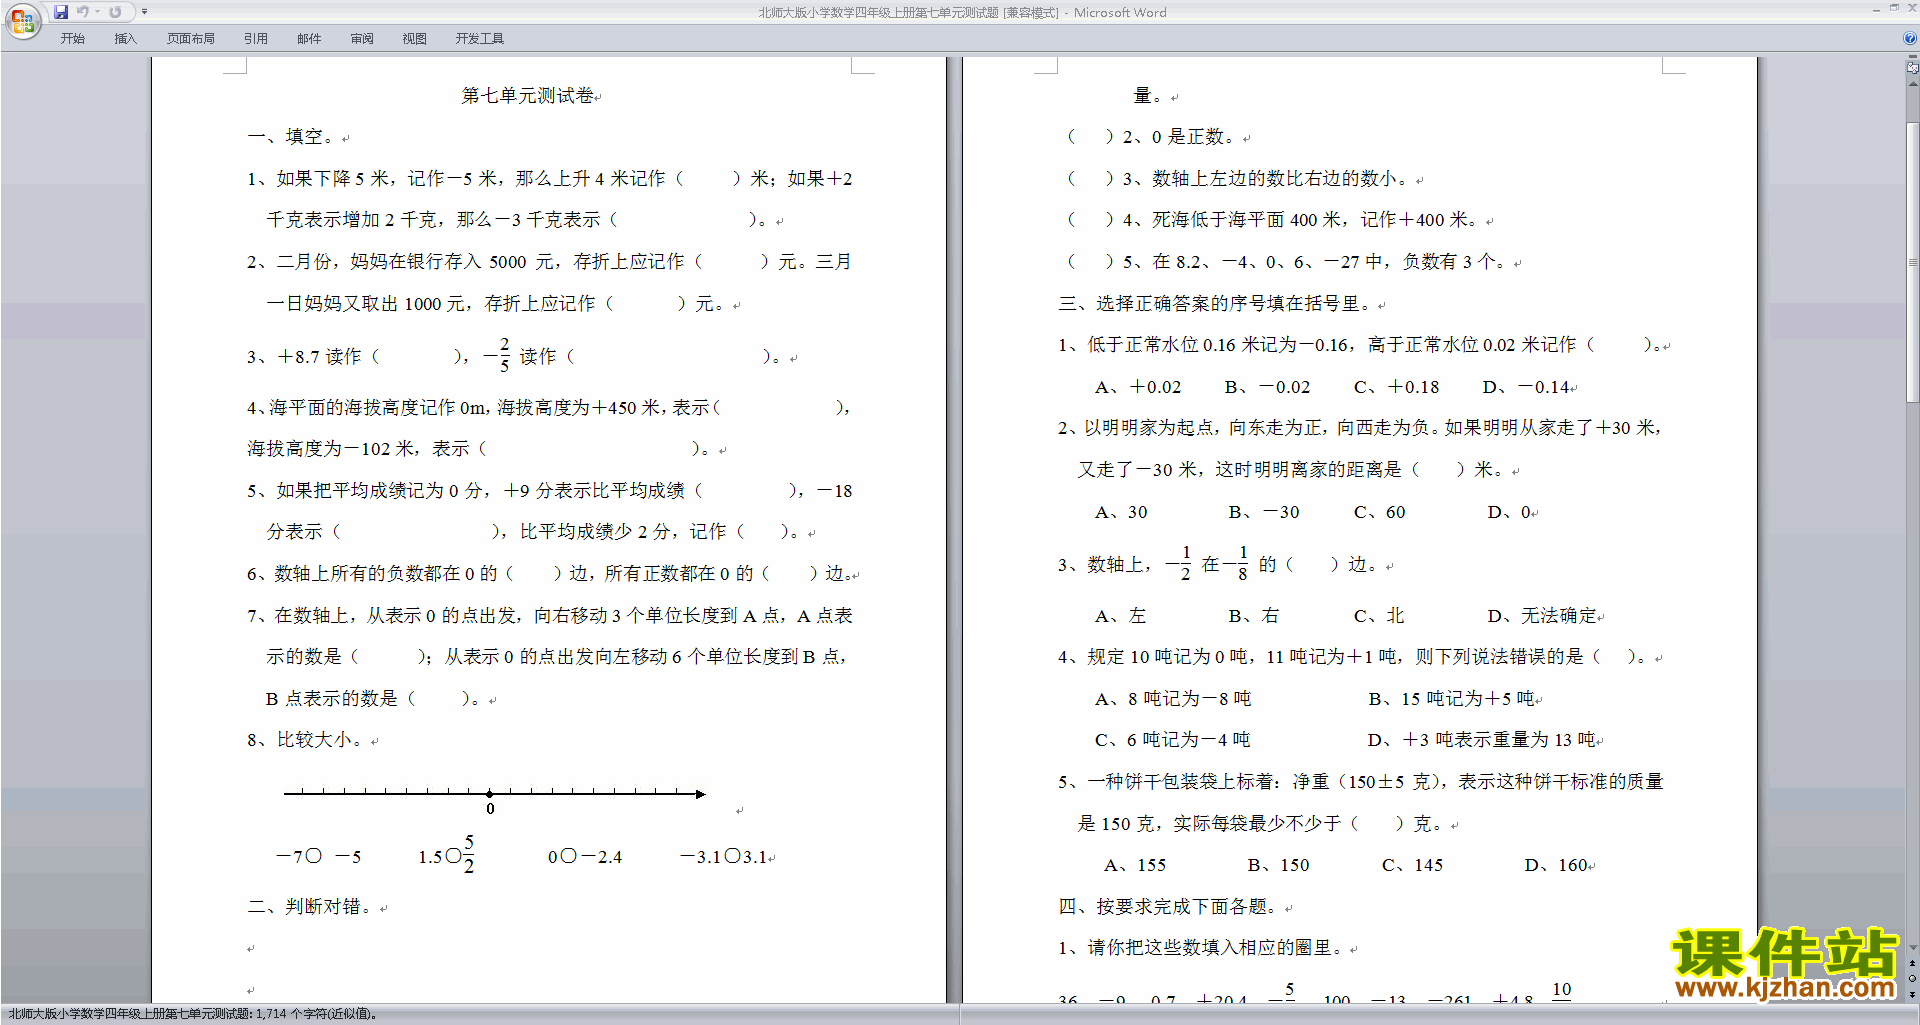Click the line 1、请你把这些数填入相应的圈里。

tap(1200, 948)
